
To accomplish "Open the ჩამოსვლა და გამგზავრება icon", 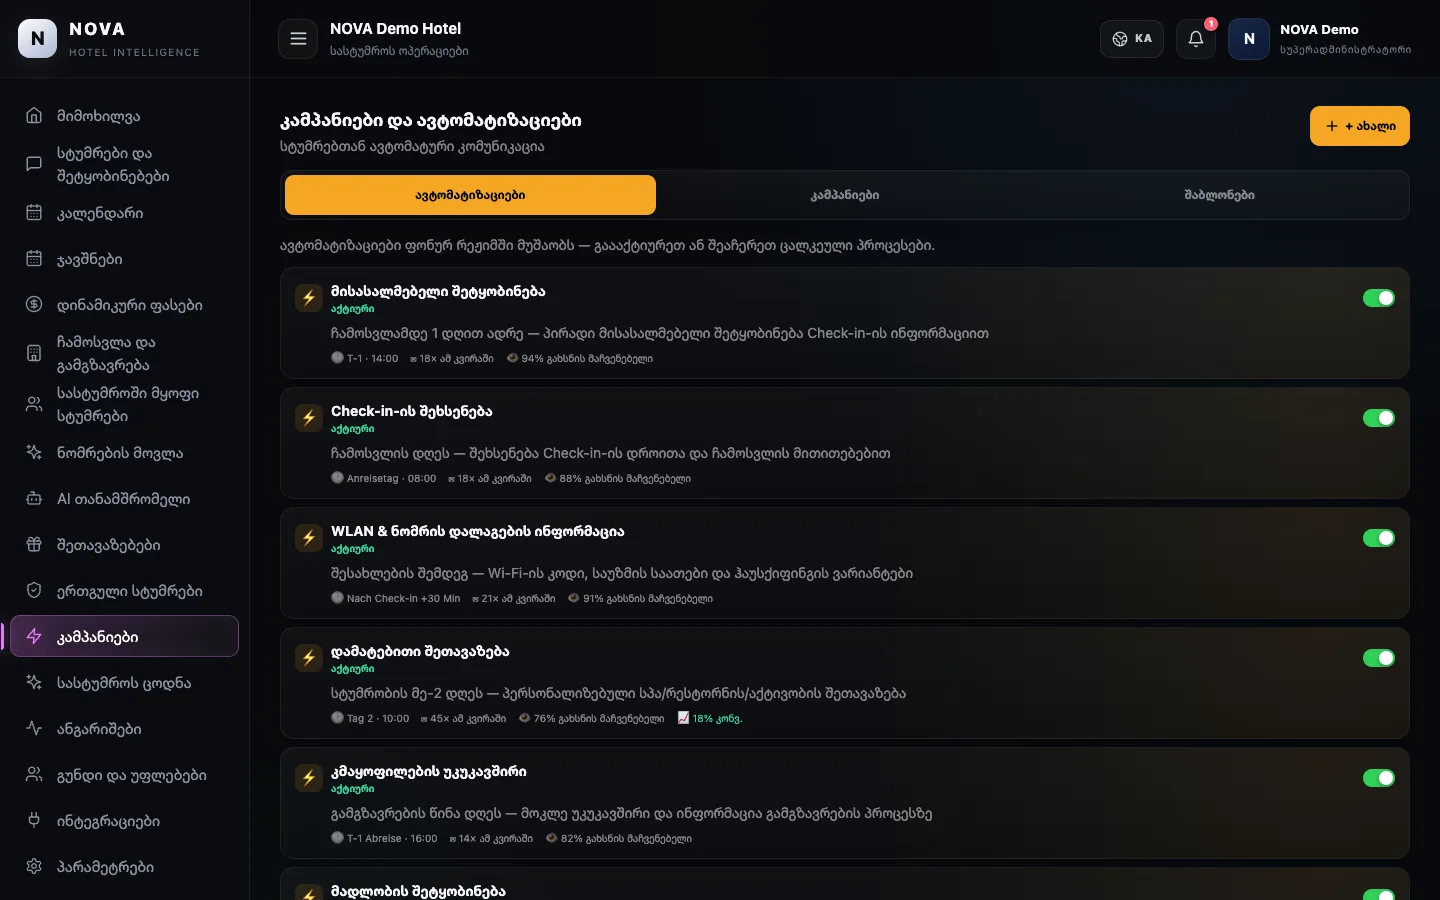I will 34,353.
